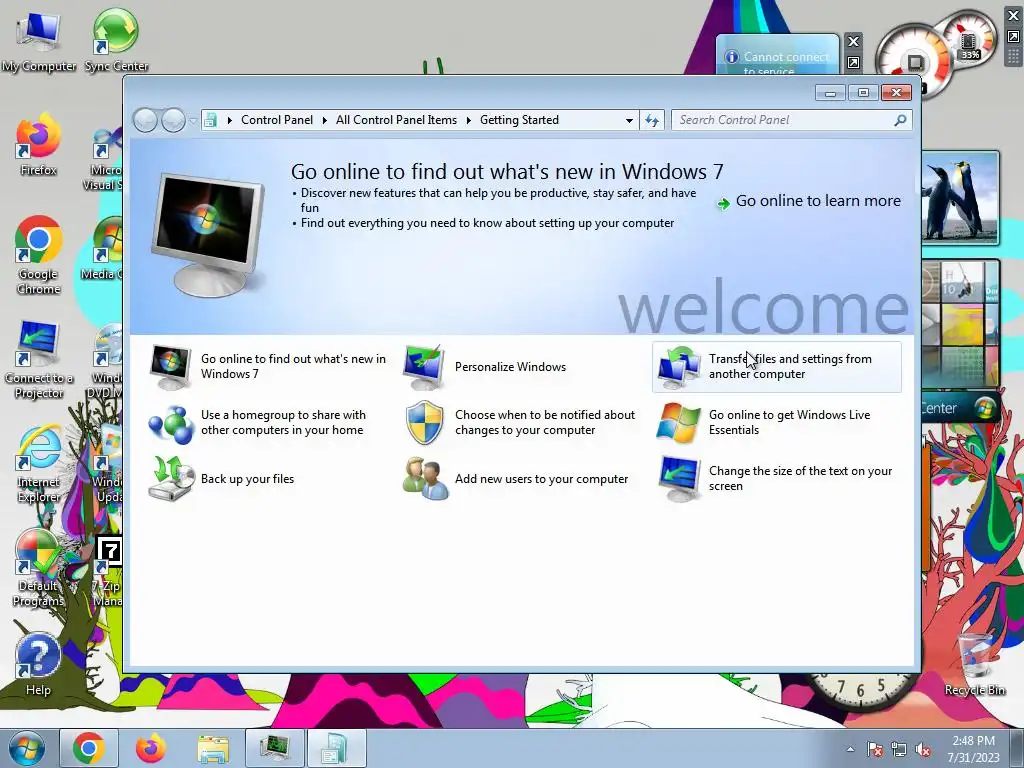This screenshot has height=768, width=1024.
Task: Click the Transfer files and settings icon
Action: (679, 367)
